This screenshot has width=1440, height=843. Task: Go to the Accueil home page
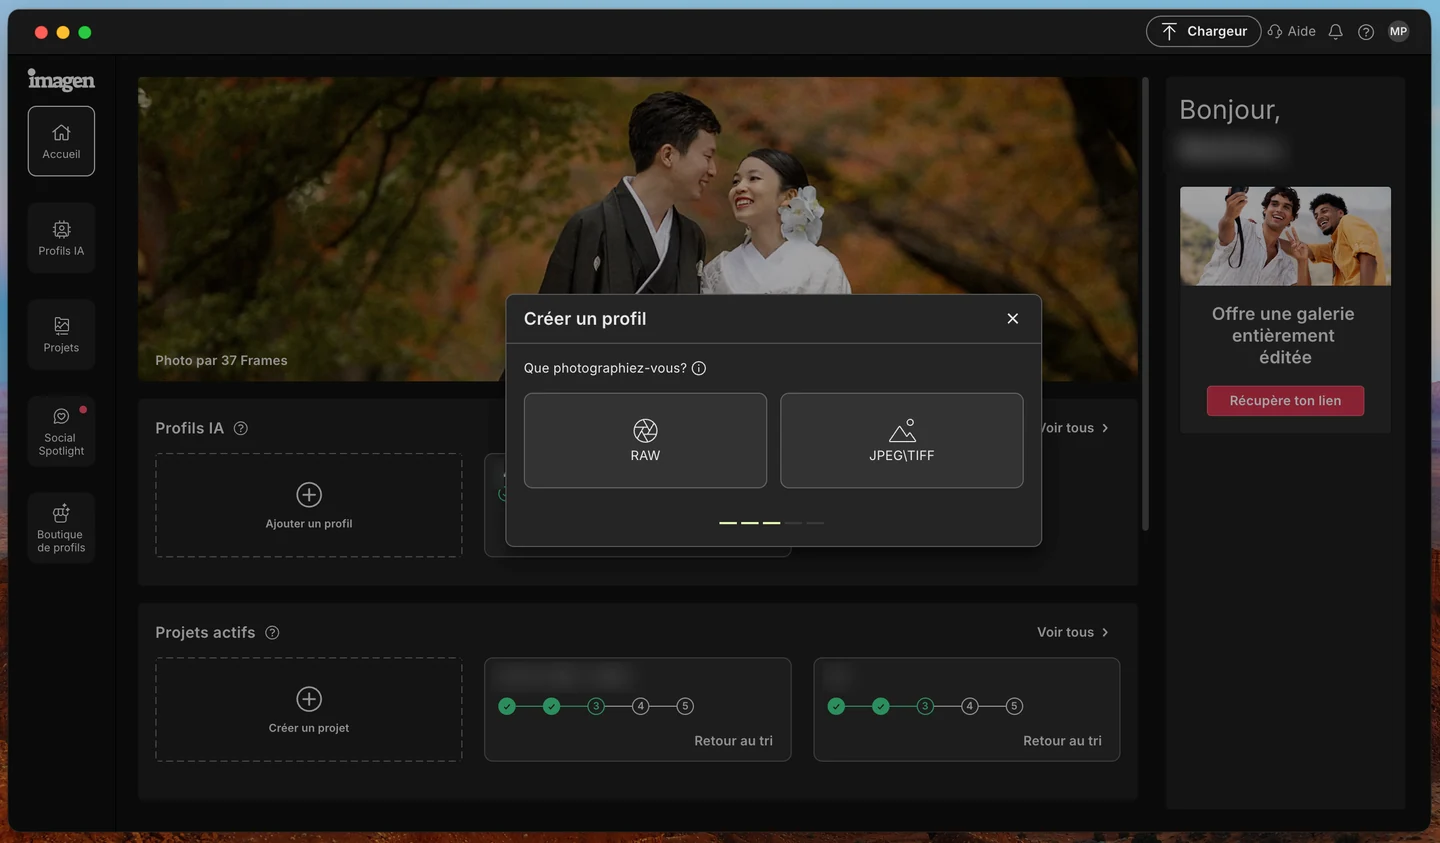tap(61, 141)
